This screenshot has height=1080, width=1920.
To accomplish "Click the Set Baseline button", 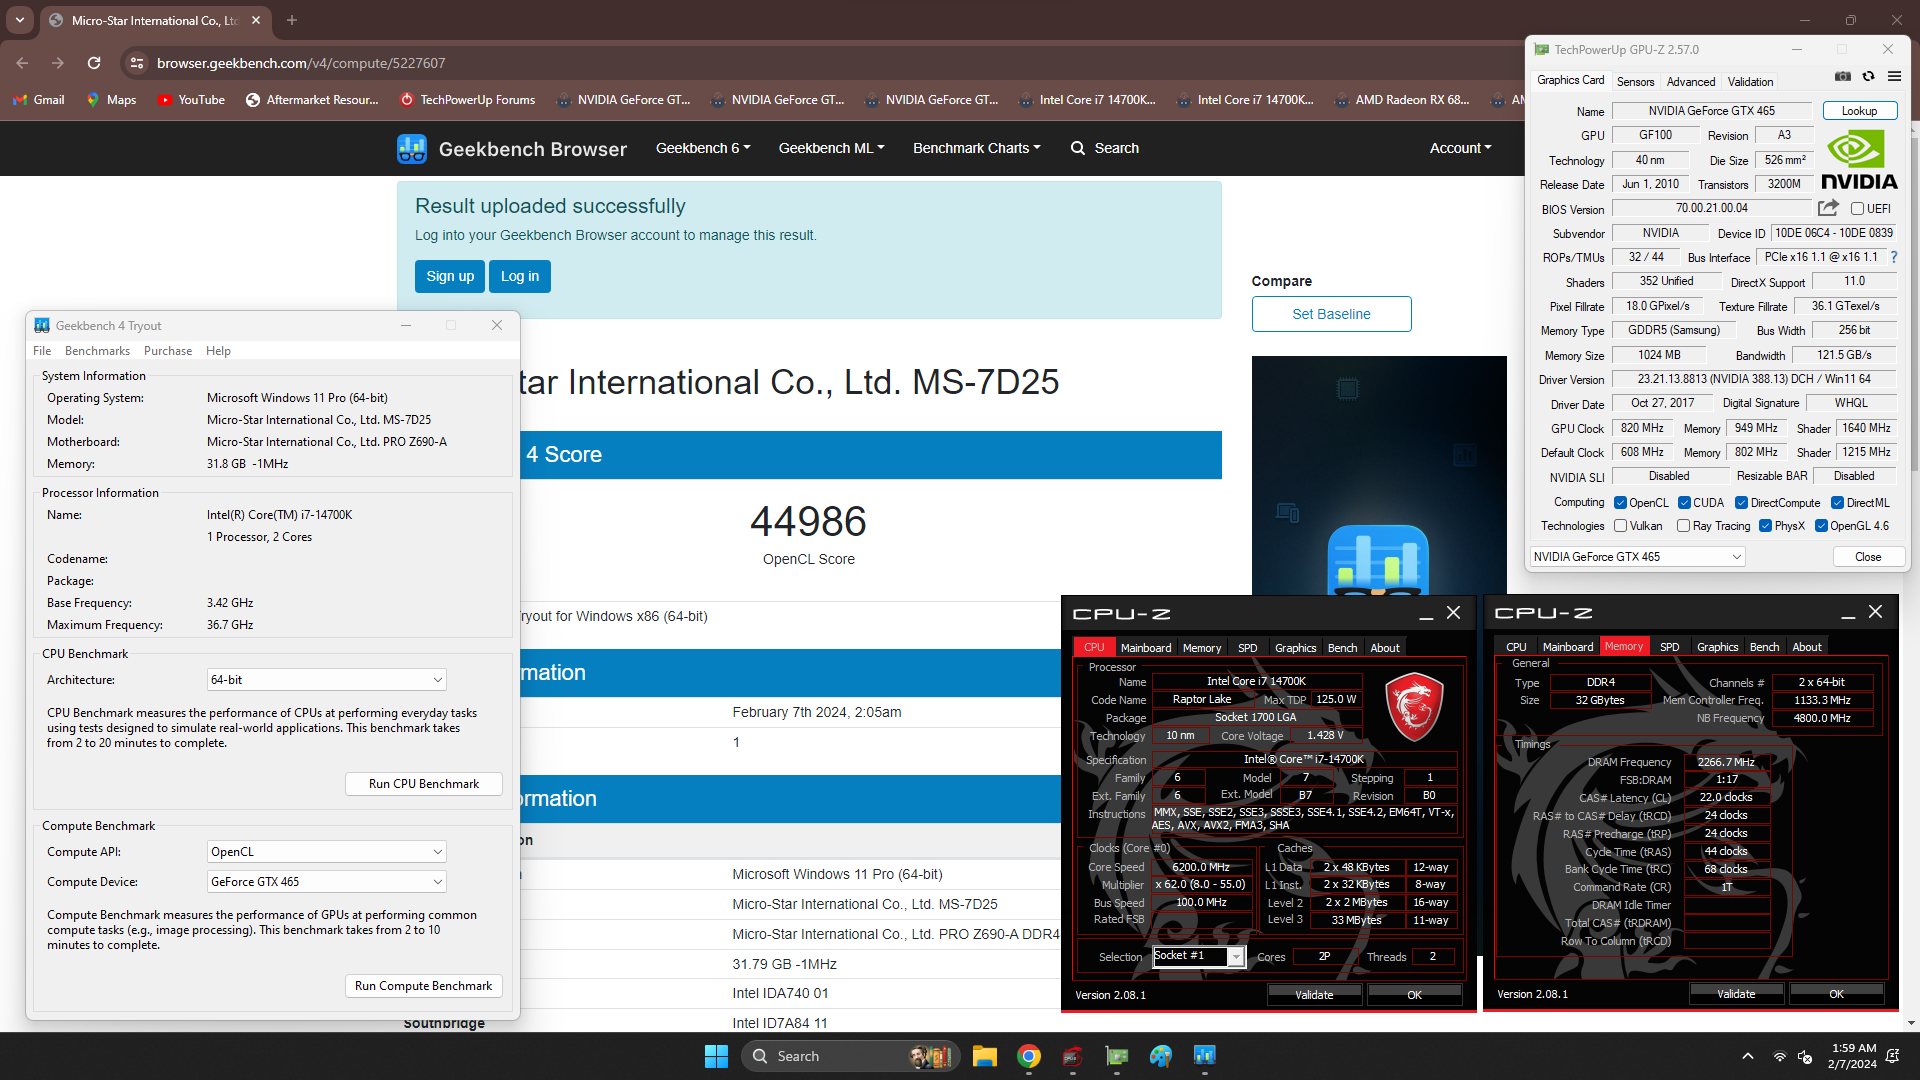I will [x=1331, y=314].
